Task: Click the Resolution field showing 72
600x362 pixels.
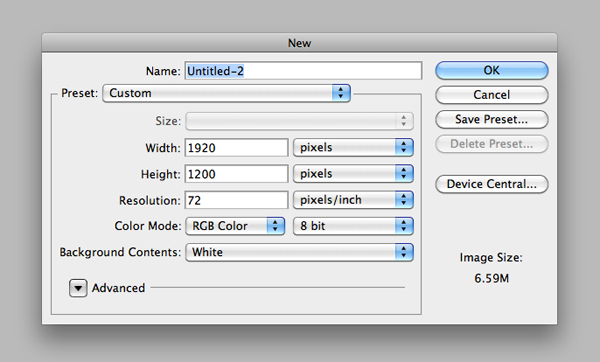Action: 236,200
